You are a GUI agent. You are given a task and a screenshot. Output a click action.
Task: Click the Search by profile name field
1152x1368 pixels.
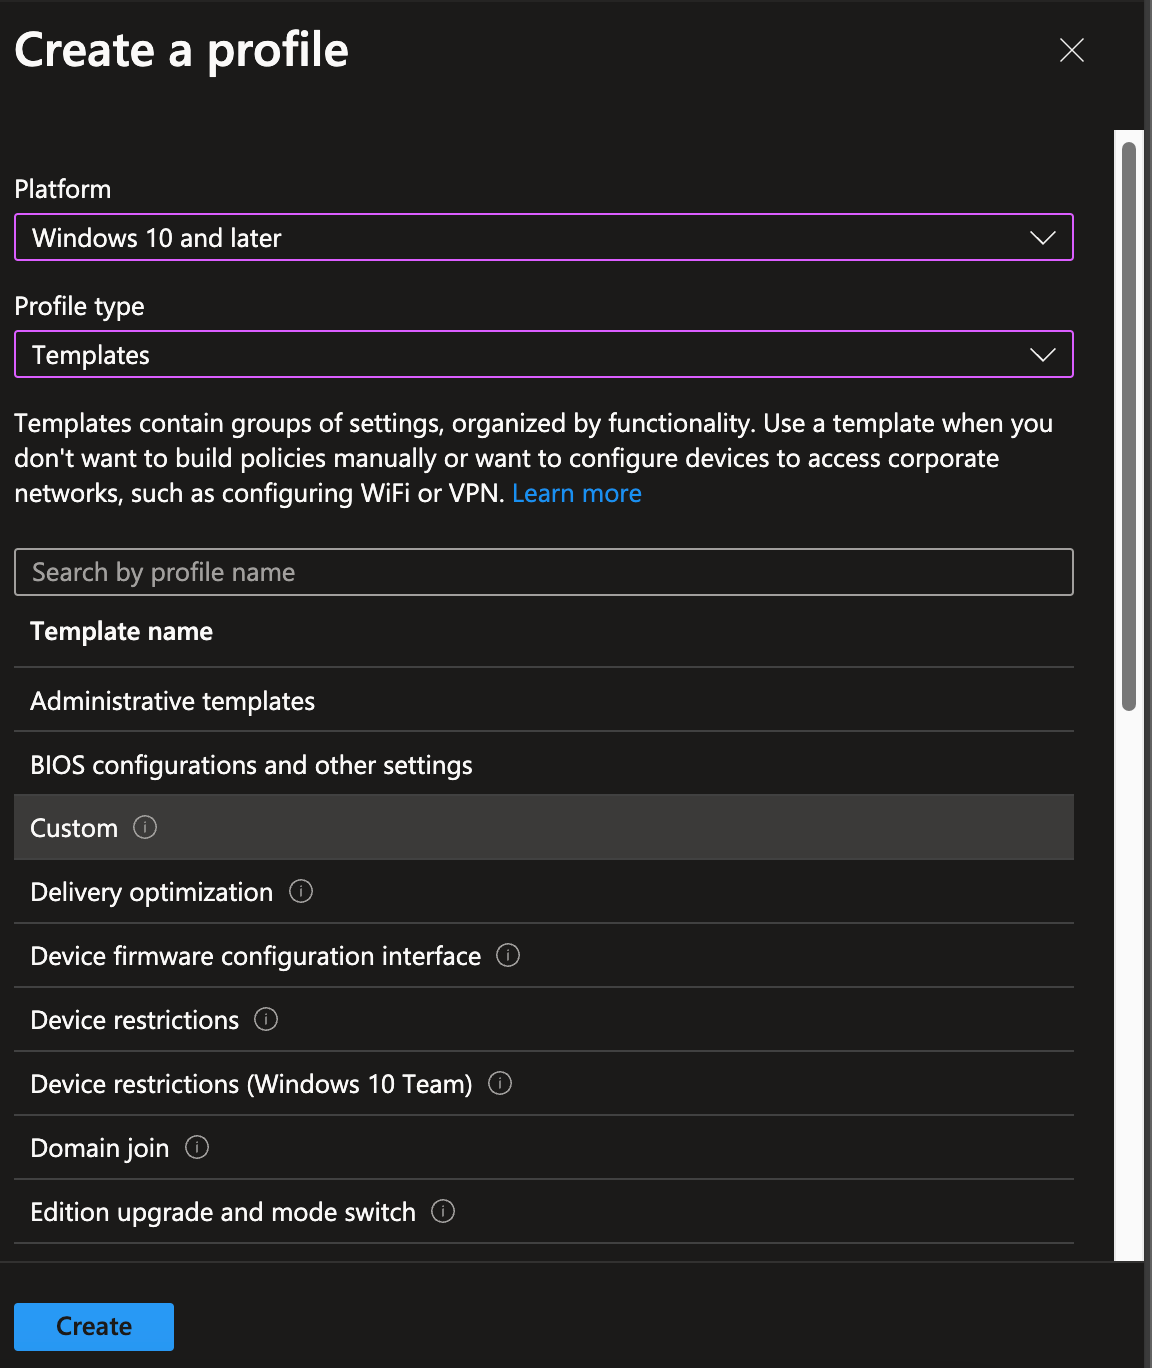(543, 572)
